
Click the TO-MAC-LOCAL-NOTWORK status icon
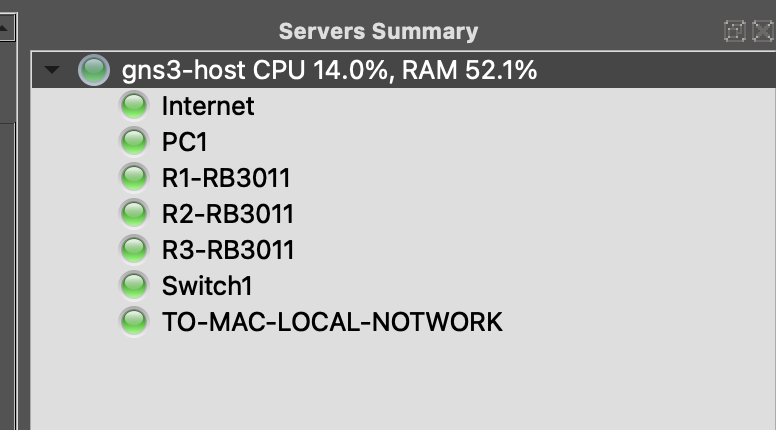(133, 322)
